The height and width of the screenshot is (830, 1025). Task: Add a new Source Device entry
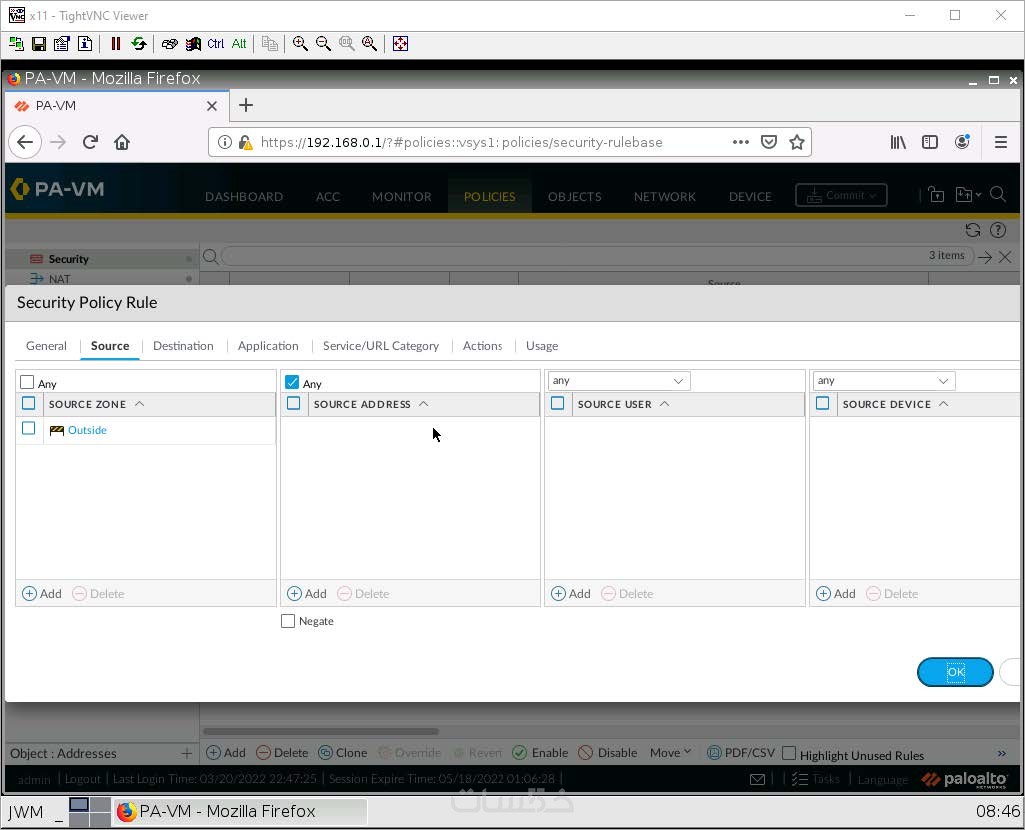click(x=835, y=593)
